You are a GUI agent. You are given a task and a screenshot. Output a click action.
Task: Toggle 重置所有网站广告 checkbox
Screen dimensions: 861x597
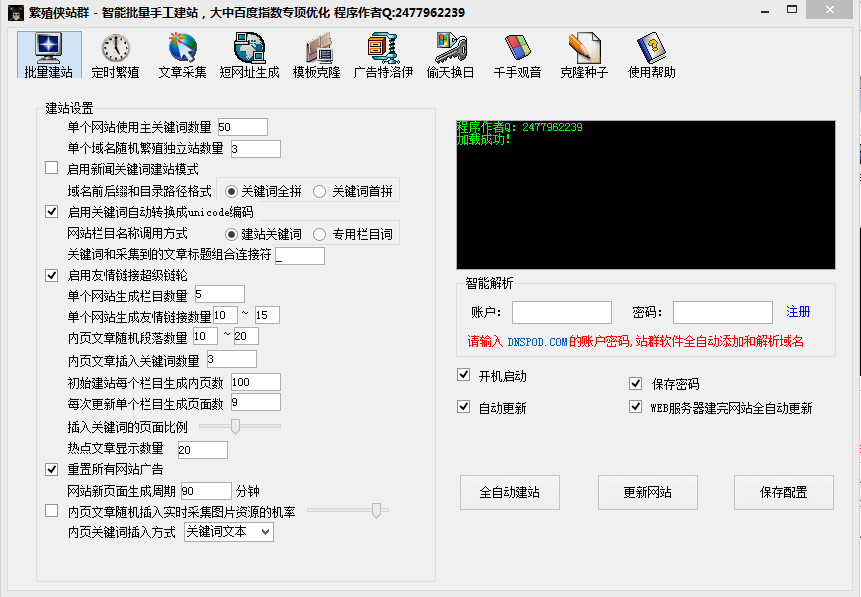(x=52, y=469)
